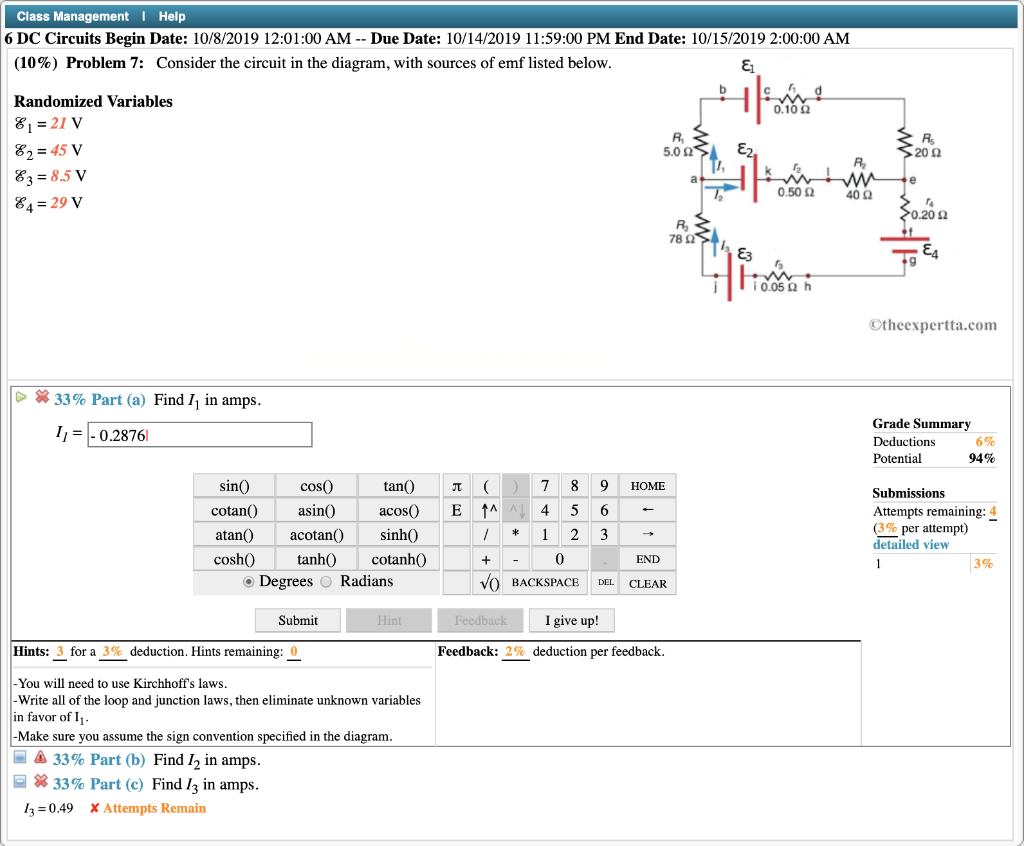The width and height of the screenshot is (1024, 846).
Task: Click the orange warning icon beside Part (b)
Action: [x=38, y=759]
